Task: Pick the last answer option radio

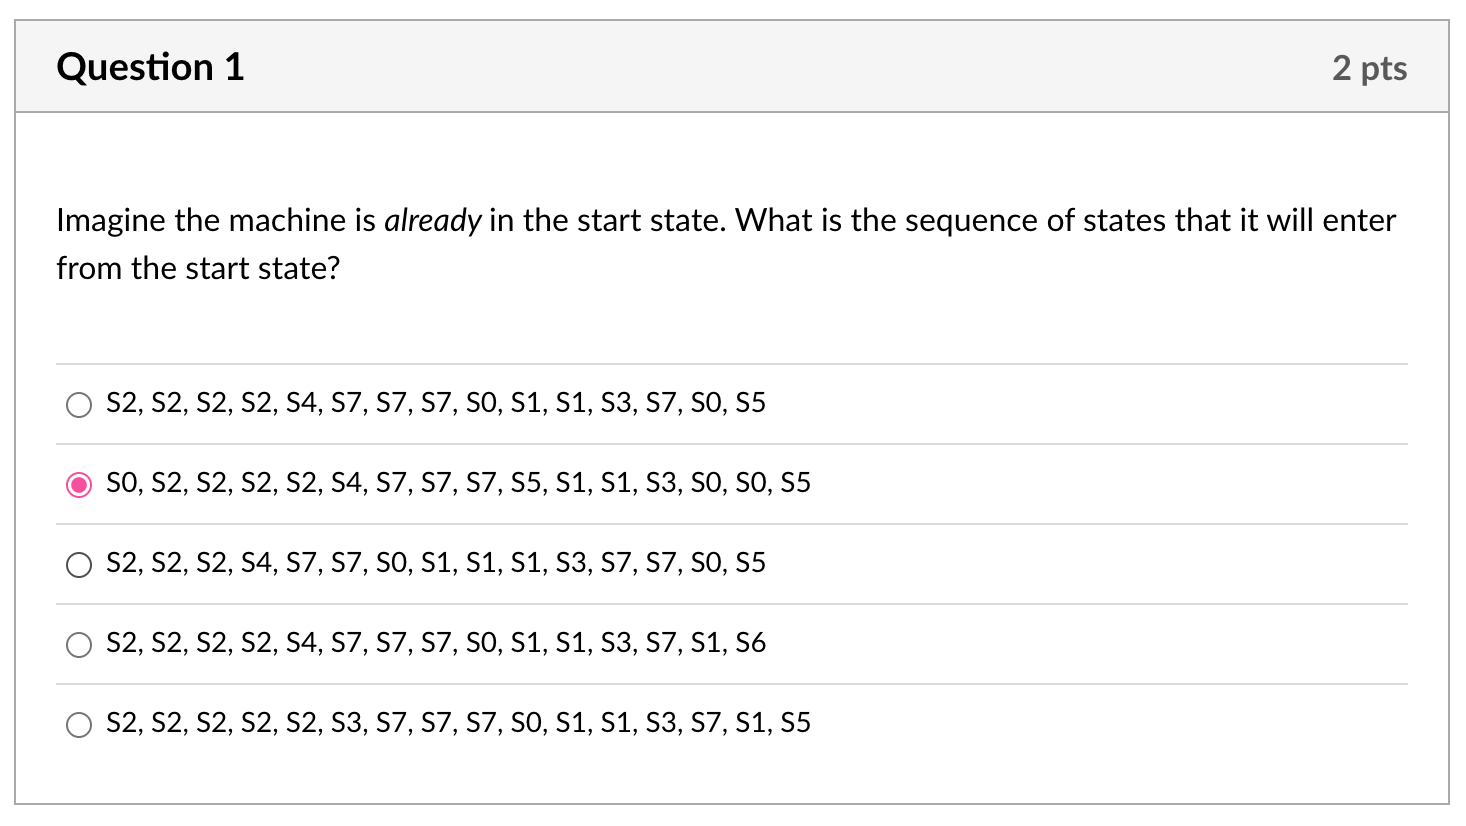Action: 79,724
